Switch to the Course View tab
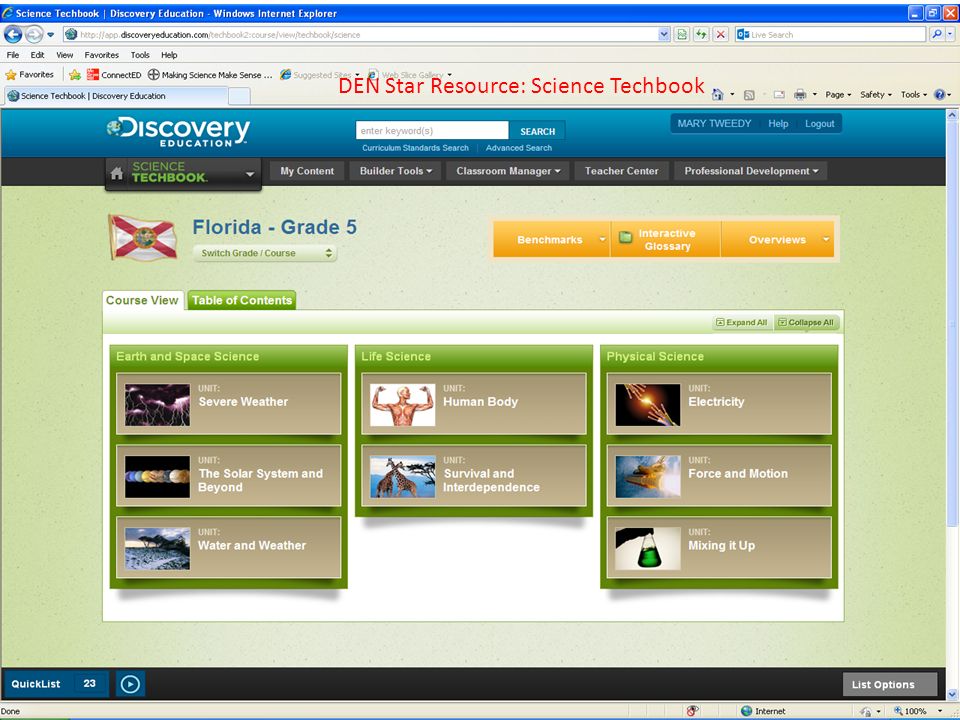 pyautogui.click(x=142, y=300)
